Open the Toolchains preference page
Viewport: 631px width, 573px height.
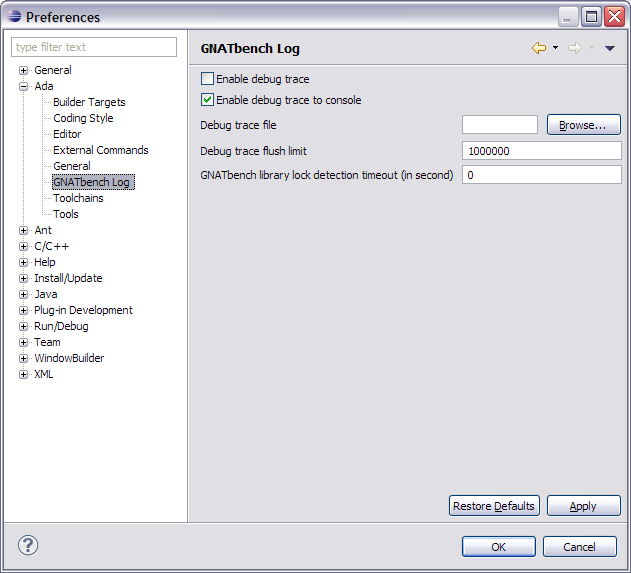(78, 198)
